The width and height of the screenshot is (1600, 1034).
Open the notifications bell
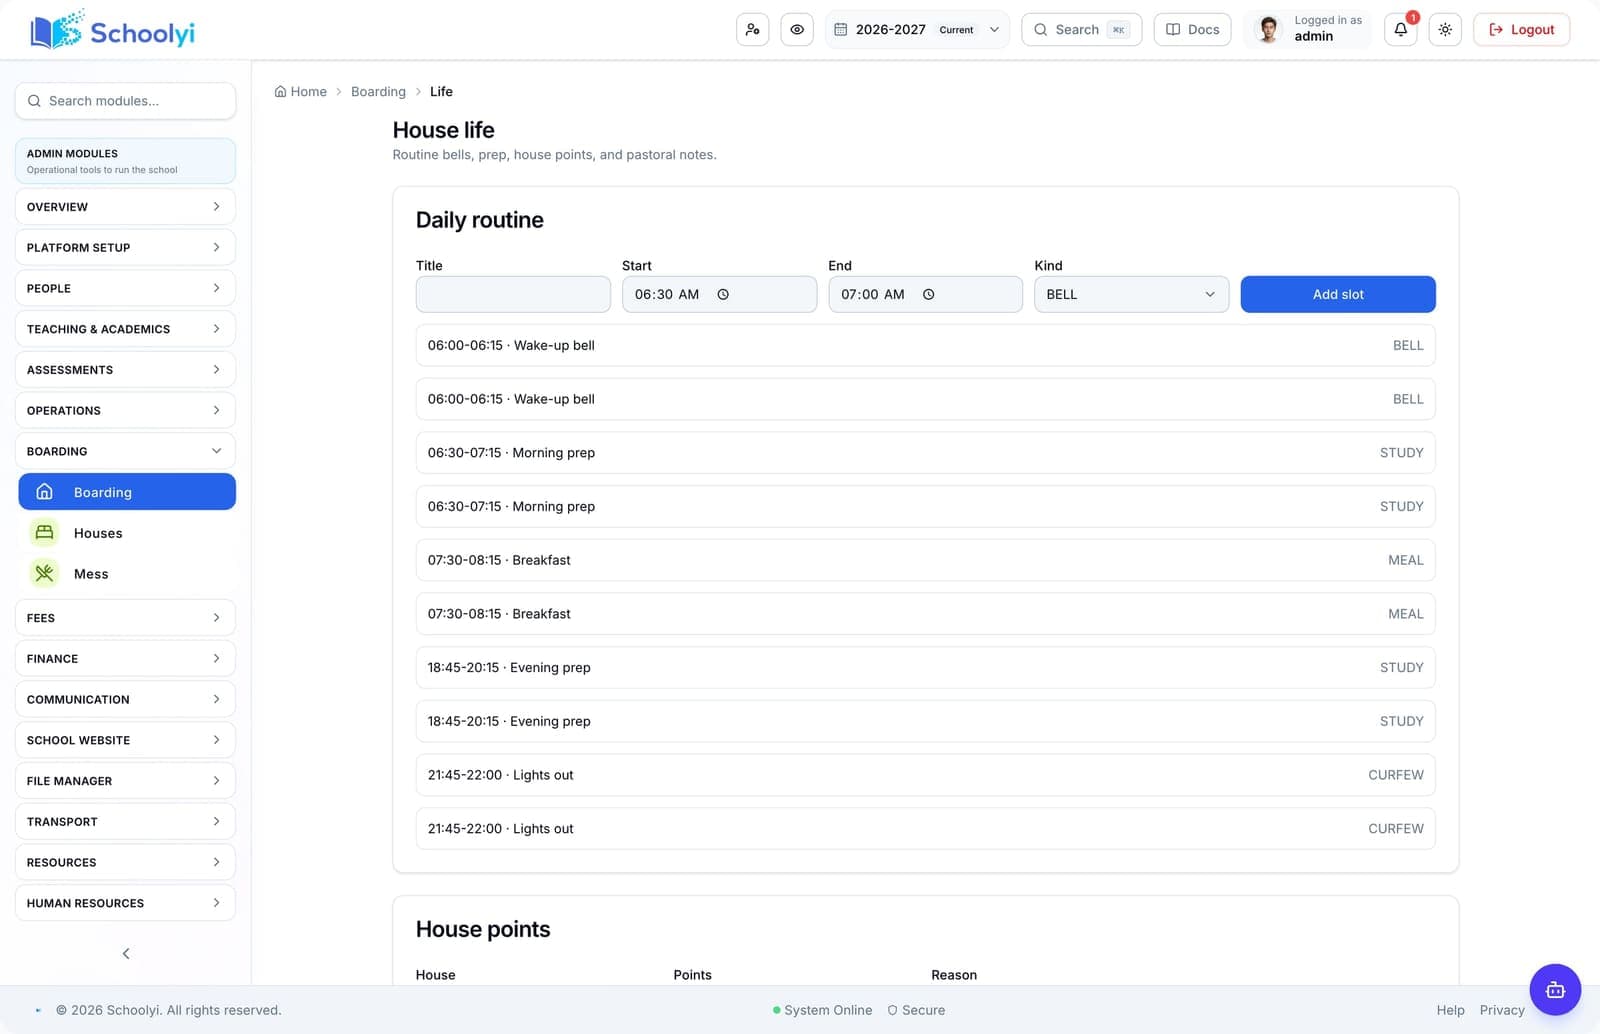[x=1401, y=30]
